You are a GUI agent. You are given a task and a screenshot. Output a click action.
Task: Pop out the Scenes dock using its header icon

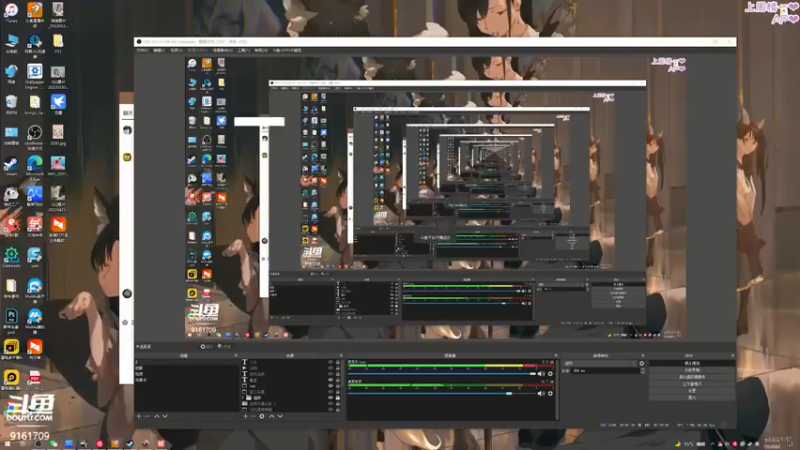click(x=236, y=355)
